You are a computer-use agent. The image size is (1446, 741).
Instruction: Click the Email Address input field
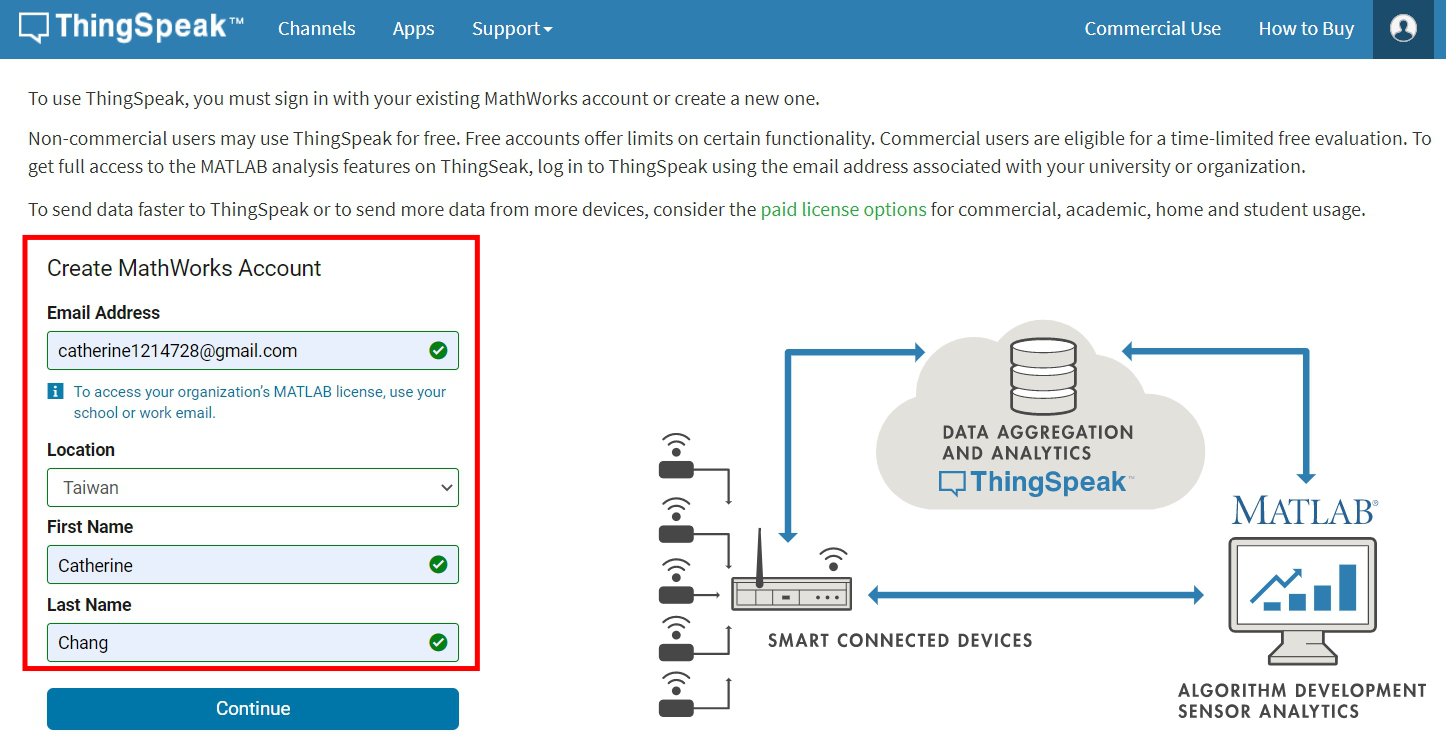coord(253,351)
